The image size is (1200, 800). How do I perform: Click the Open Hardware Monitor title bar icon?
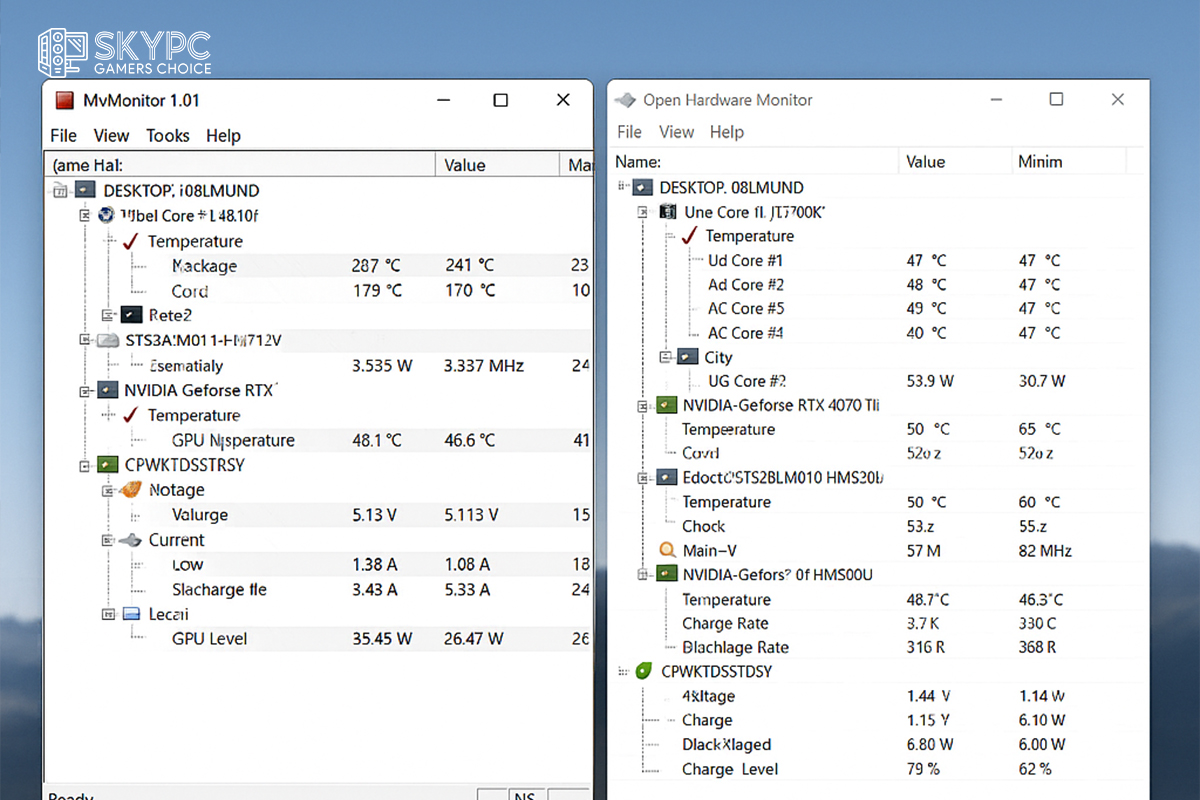click(x=625, y=100)
